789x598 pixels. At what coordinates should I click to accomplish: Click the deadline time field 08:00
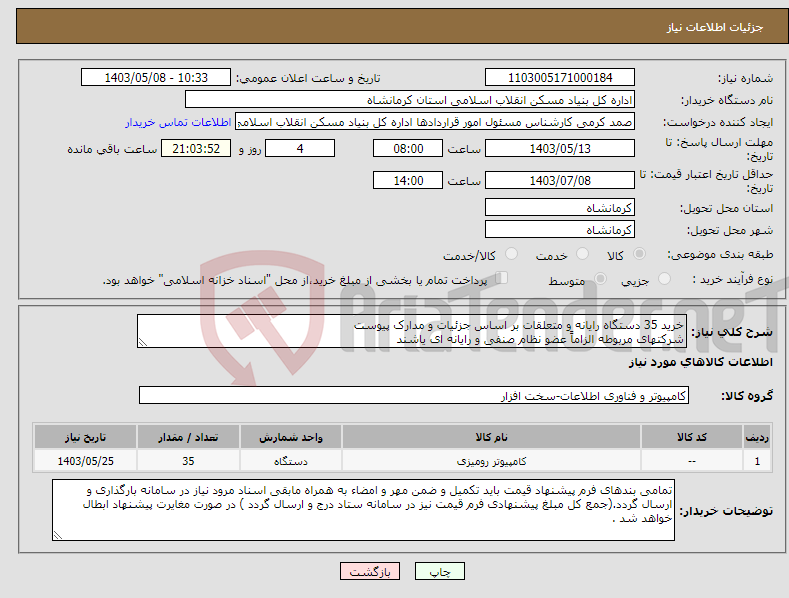pos(408,148)
